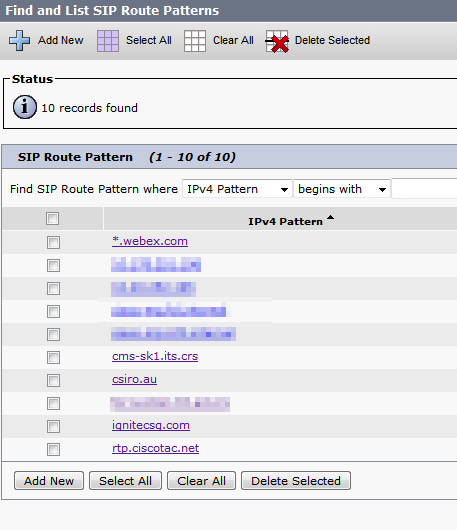457x530 pixels.
Task: Click the empty grid Clear All icon
Action: [195, 41]
